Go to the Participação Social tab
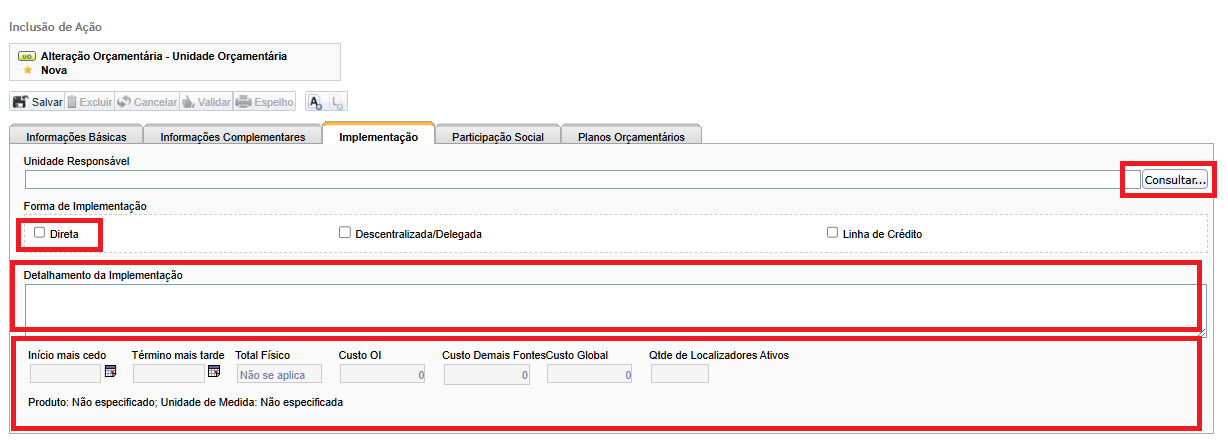Image resolution: width=1228 pixels, height=446 pixels. 497,137
